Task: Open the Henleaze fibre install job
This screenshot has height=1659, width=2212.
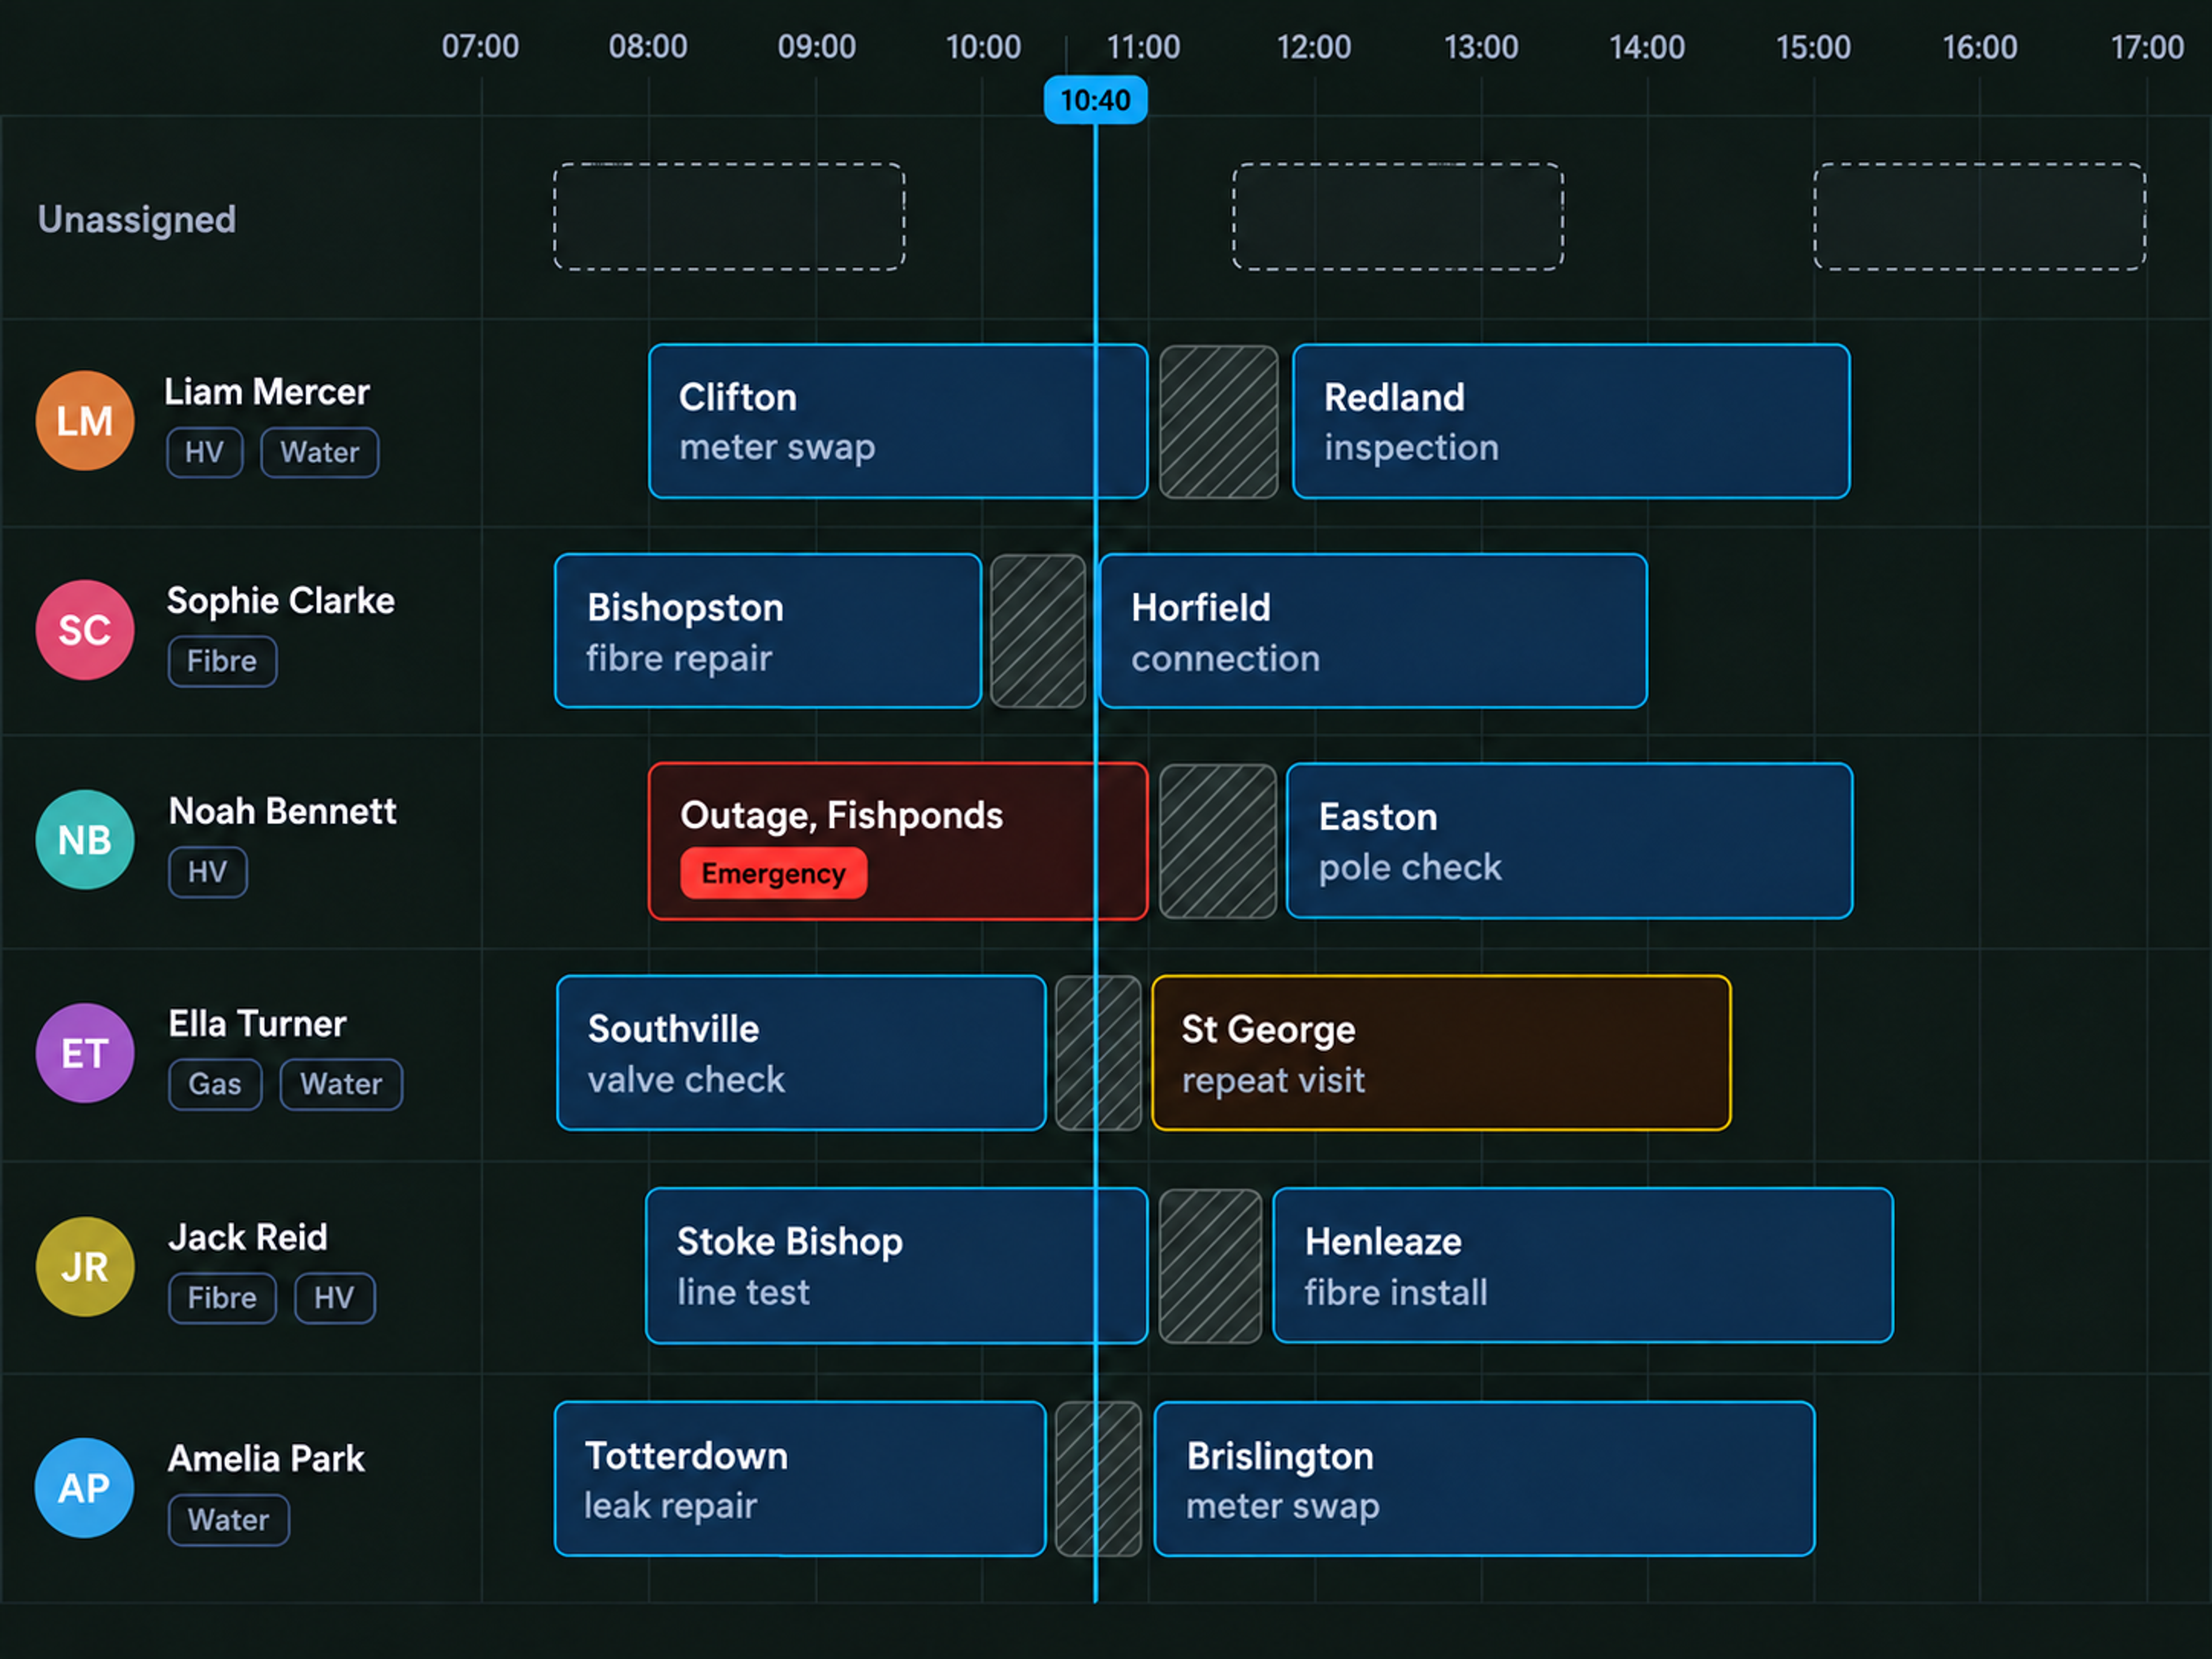Action: [x=1583, y=1265]
